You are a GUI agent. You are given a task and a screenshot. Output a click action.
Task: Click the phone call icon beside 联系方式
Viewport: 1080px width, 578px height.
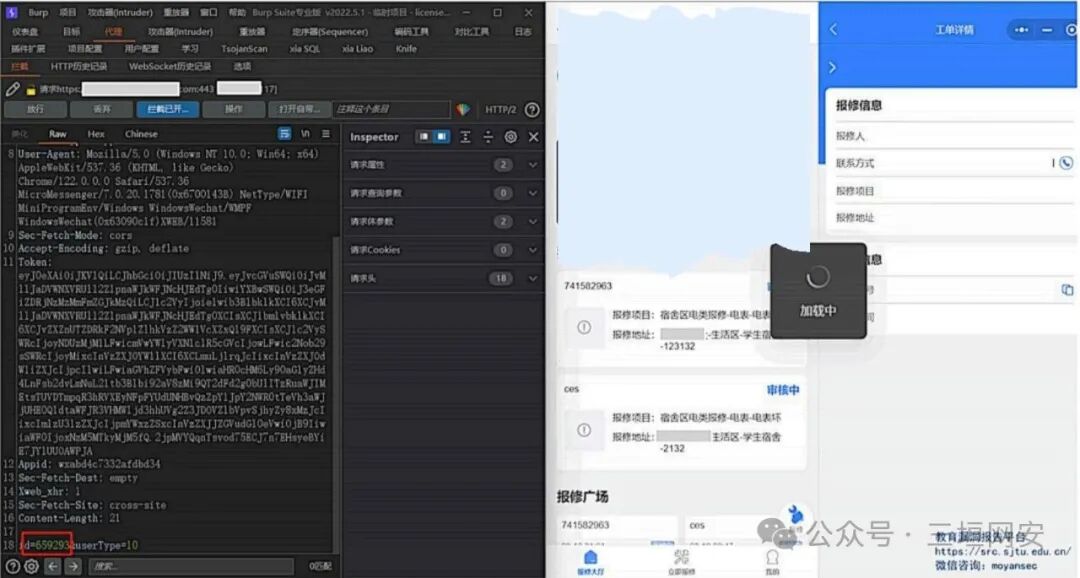tap(1066, 163)
